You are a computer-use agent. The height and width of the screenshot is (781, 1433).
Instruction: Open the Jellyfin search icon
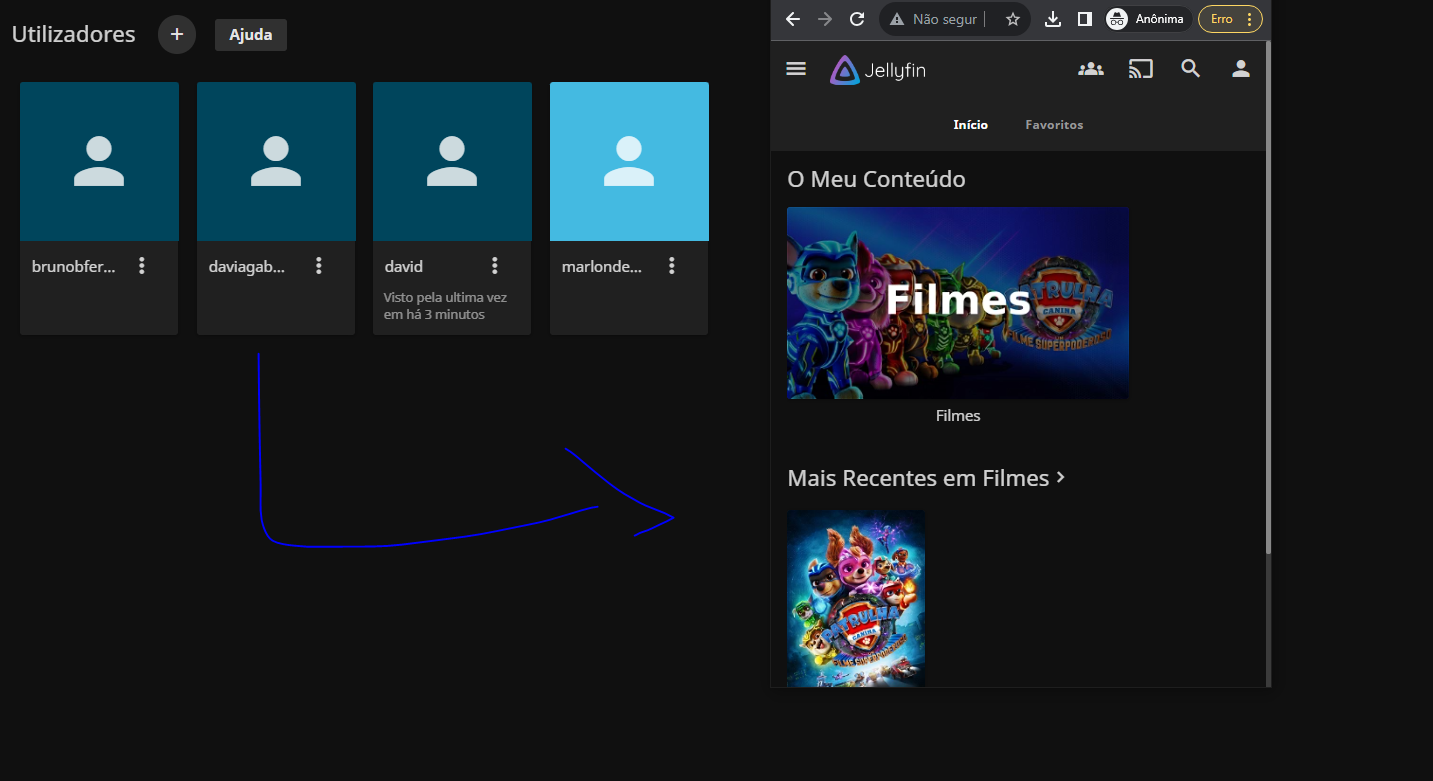[1190, 69]
